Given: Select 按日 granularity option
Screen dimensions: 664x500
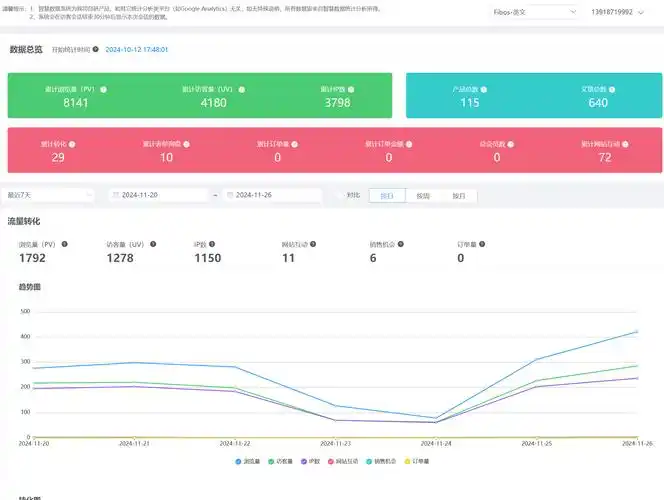Looking at the screenshot, I should (387, 196).
